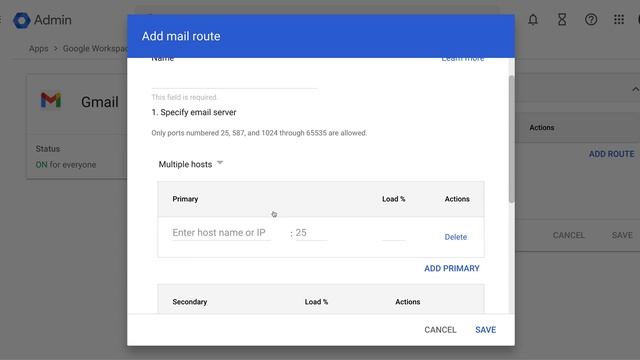The image size is (640, 360).
Task: Click the Secondary column header
Action: coord(189,302)
